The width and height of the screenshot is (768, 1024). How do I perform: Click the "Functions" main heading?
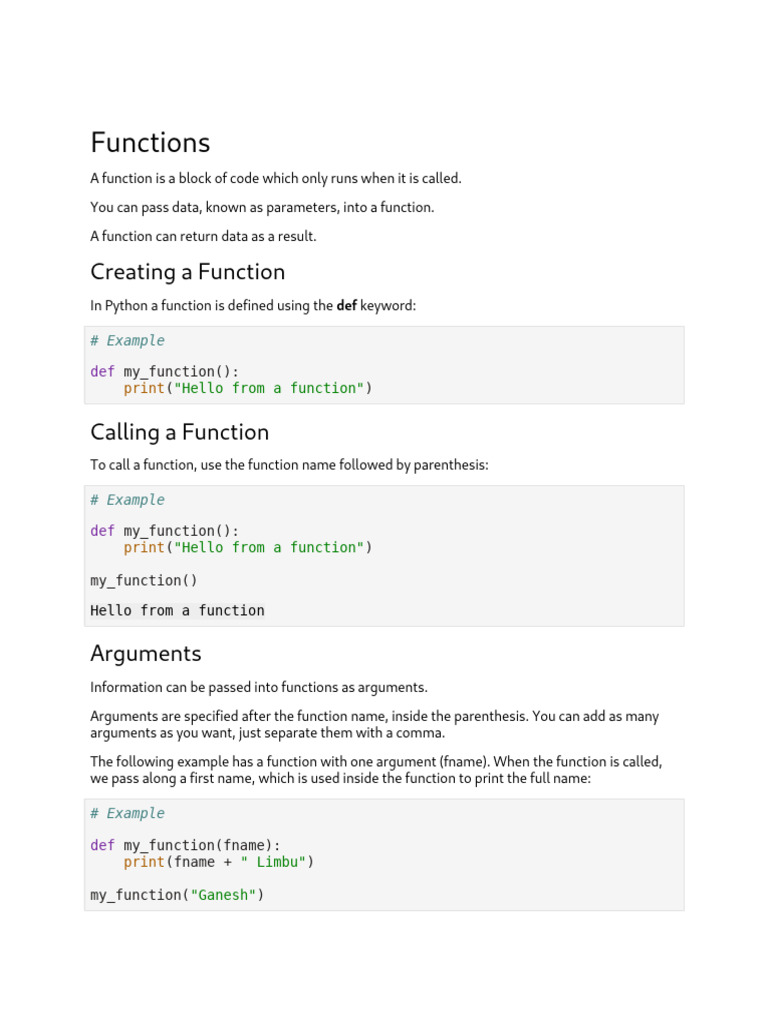click(150, 143)
